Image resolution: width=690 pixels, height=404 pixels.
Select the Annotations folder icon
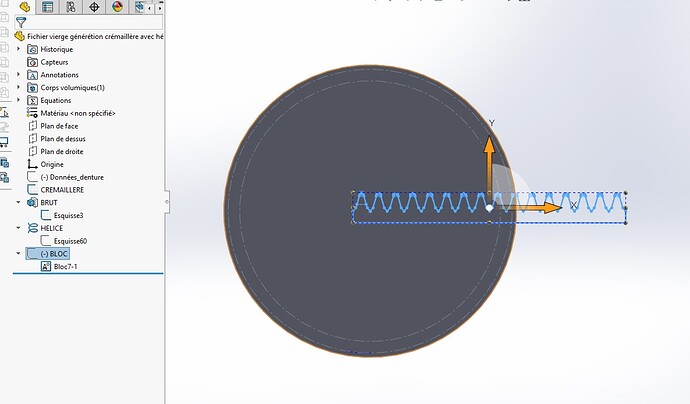[33, 75]
